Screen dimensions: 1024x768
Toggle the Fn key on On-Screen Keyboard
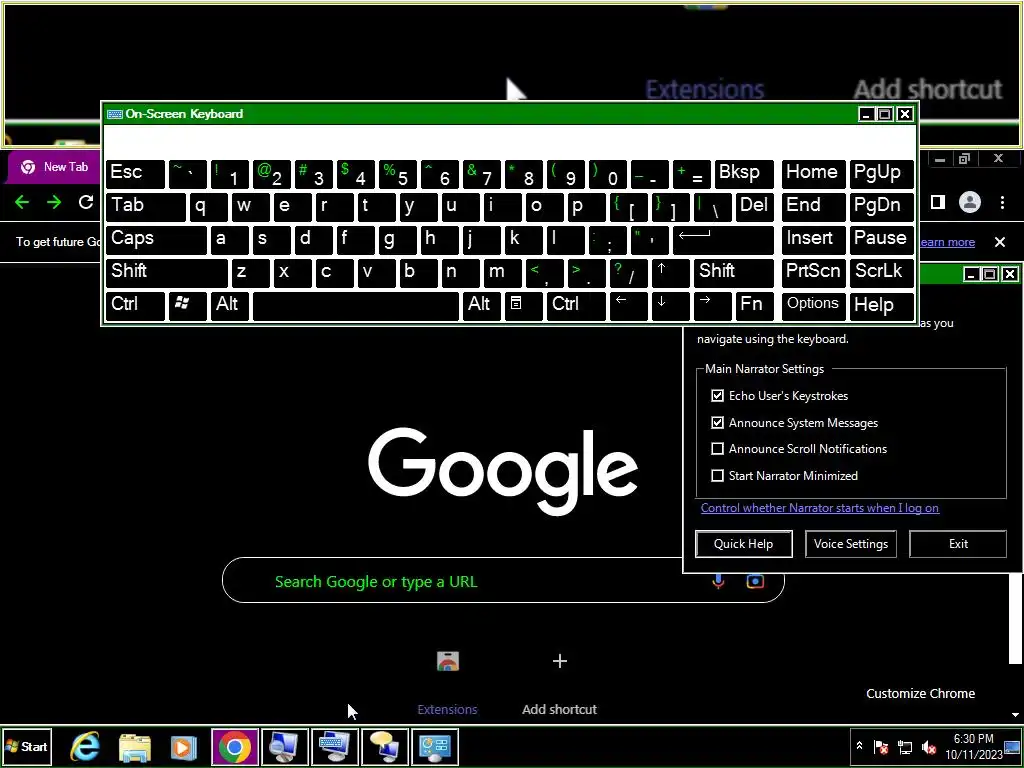[x=754, y=306]
